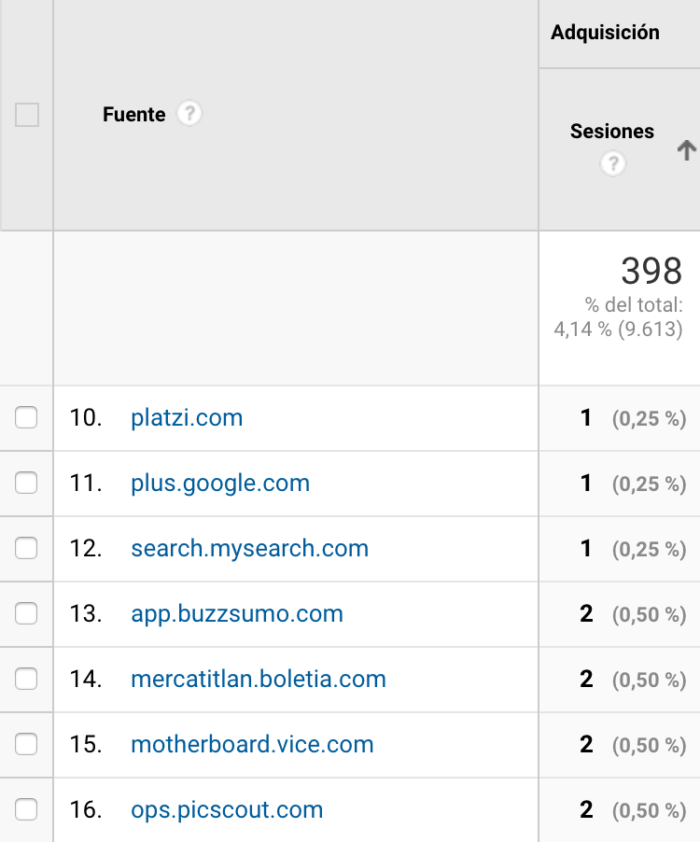The width and height of the screenshot is (700, 842).
Task: Open help icon next to Fuente
Action: click(189, 113)
